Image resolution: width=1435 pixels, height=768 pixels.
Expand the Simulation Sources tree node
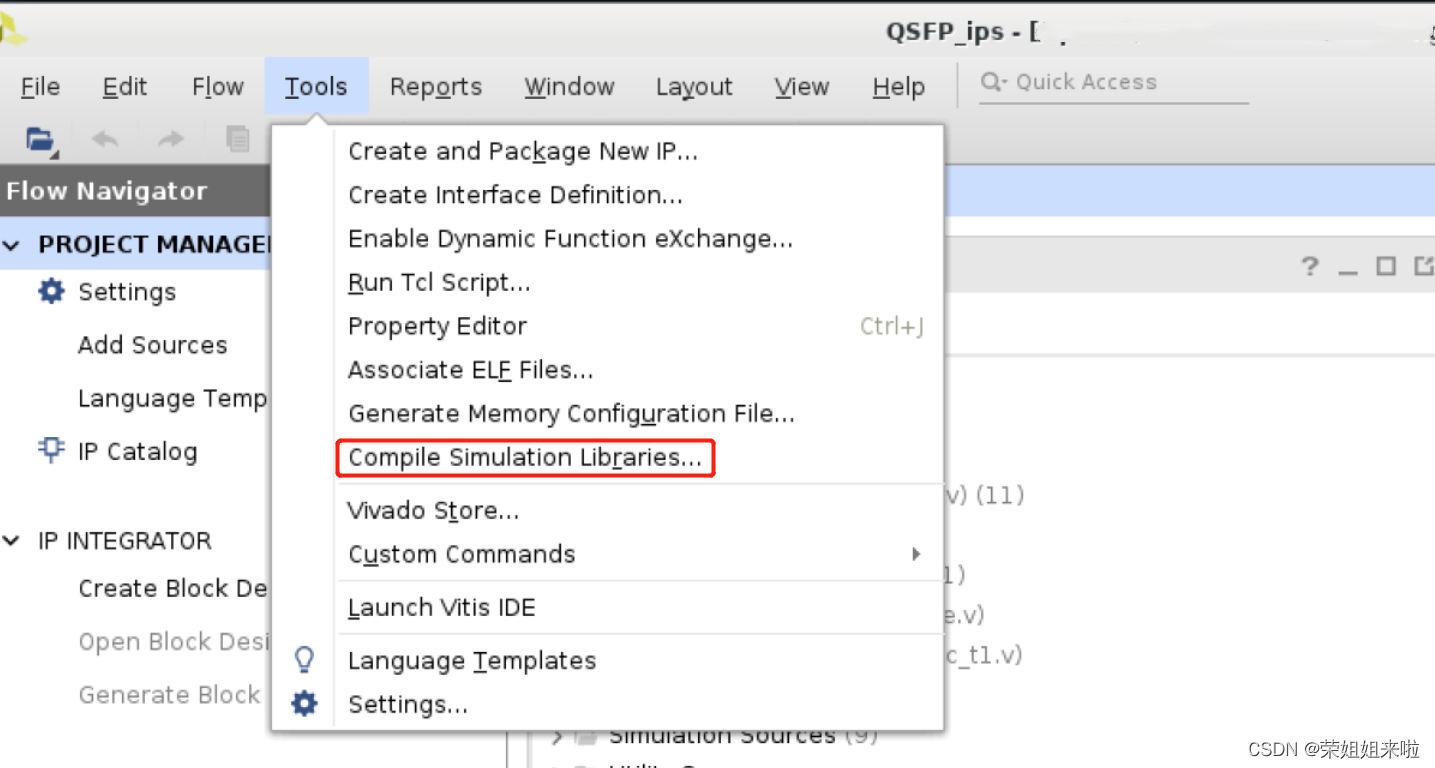pyautogui.click(x=557, y=735)
